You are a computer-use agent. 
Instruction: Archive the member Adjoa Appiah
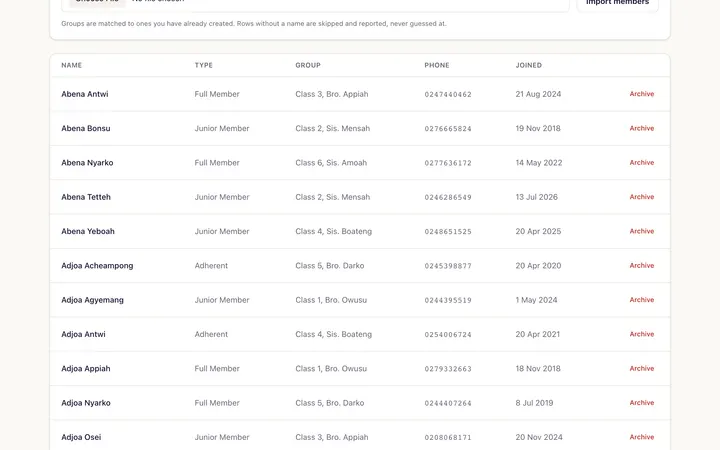[x=641, y=368]
